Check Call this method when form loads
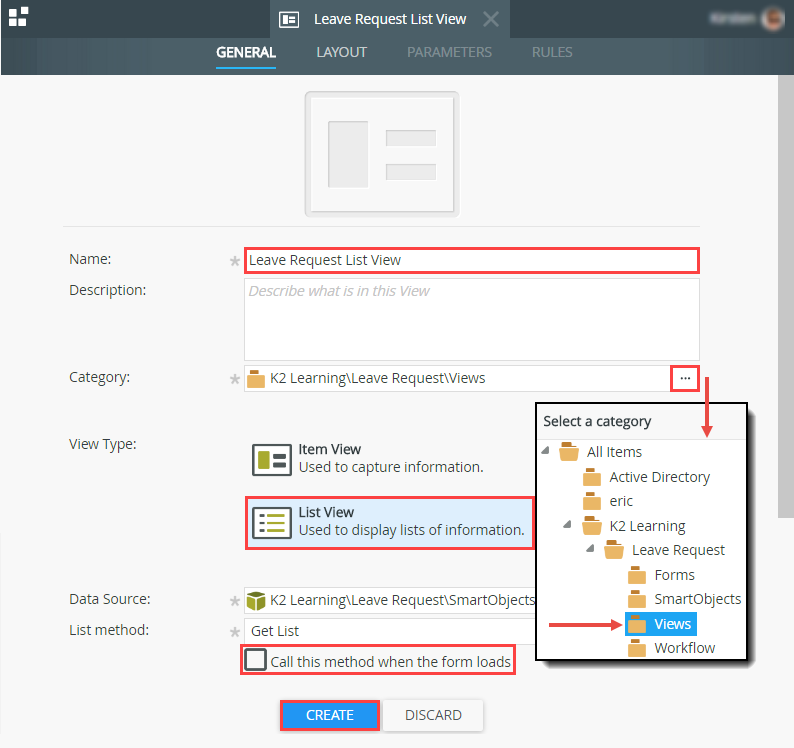The width and height of the screenshot is (794, 748). [x=255, y=660]
